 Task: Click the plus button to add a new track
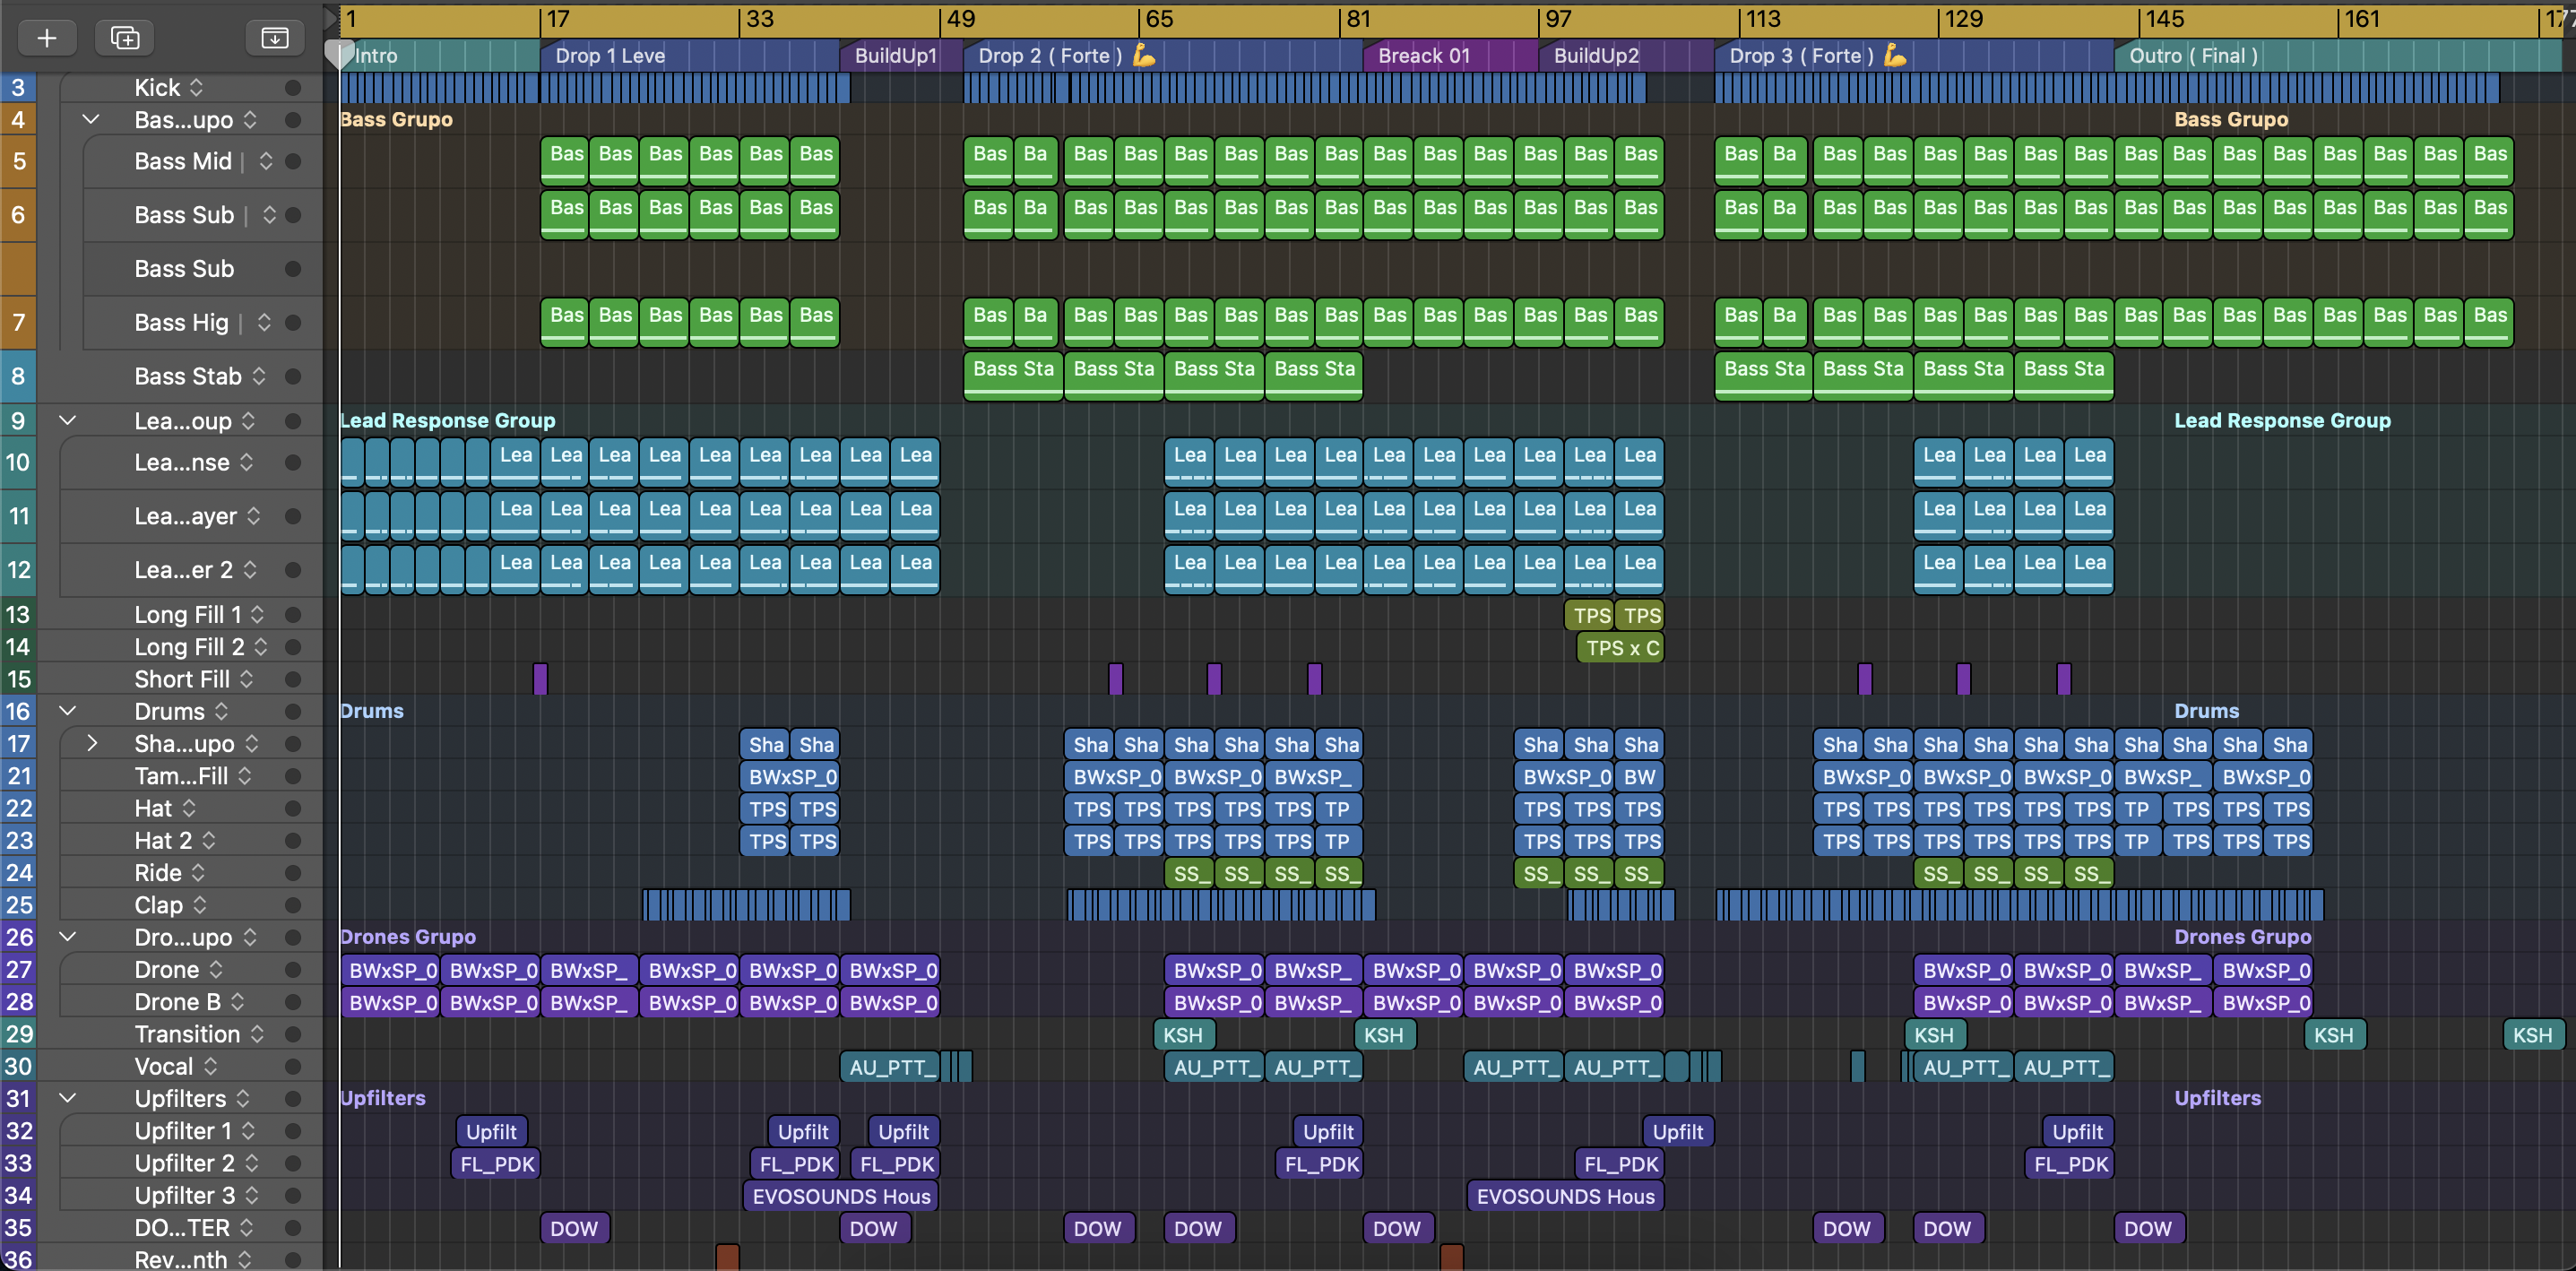click(x=47, y=38)
